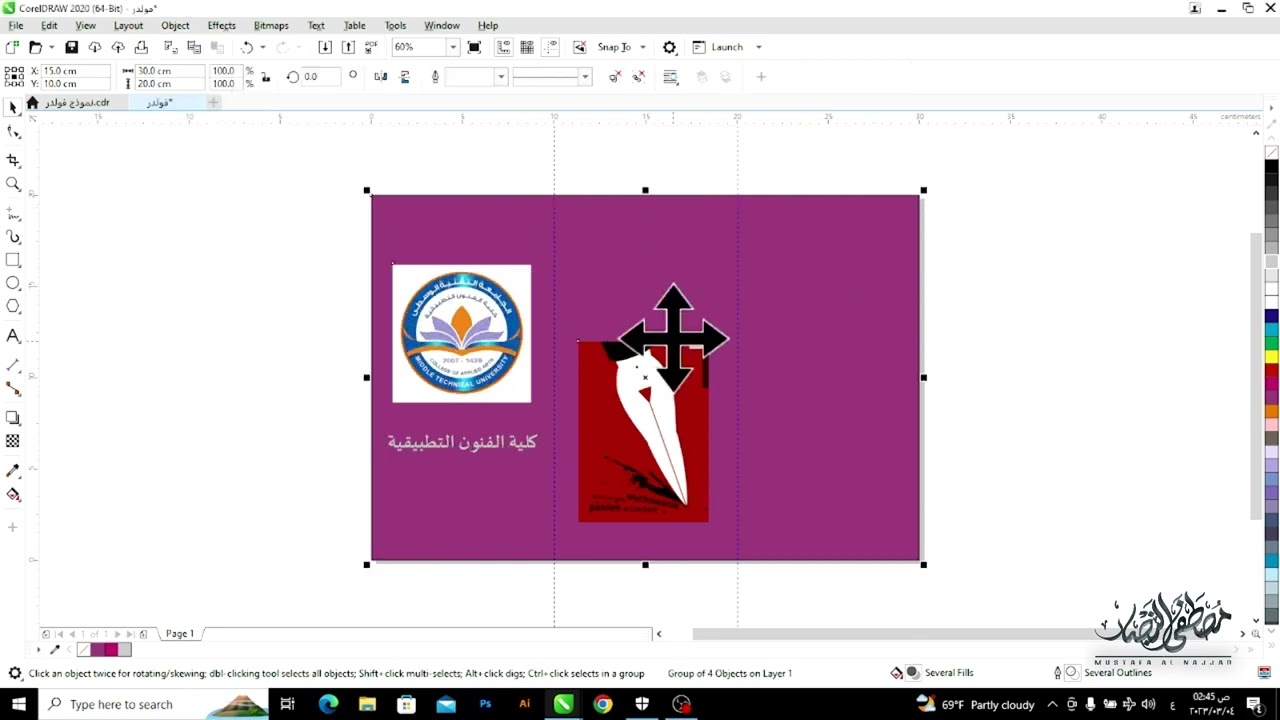Toggle the Lock ratio padlock

click(265, 77)
